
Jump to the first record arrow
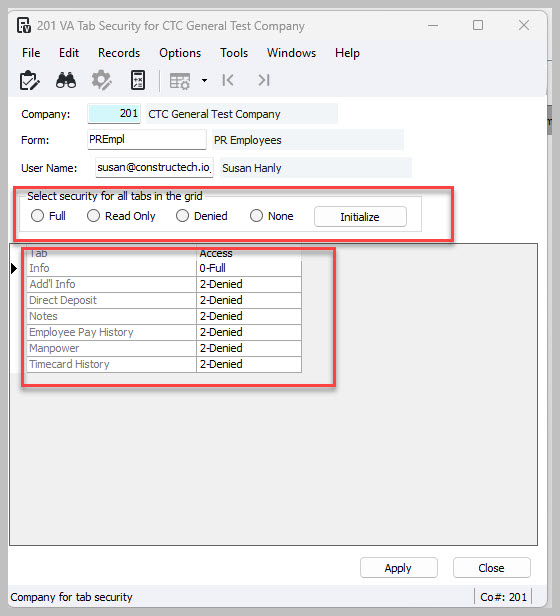pos(228,80)
